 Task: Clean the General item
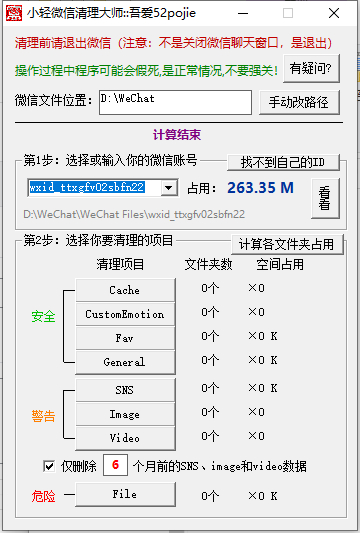point(125,362)
